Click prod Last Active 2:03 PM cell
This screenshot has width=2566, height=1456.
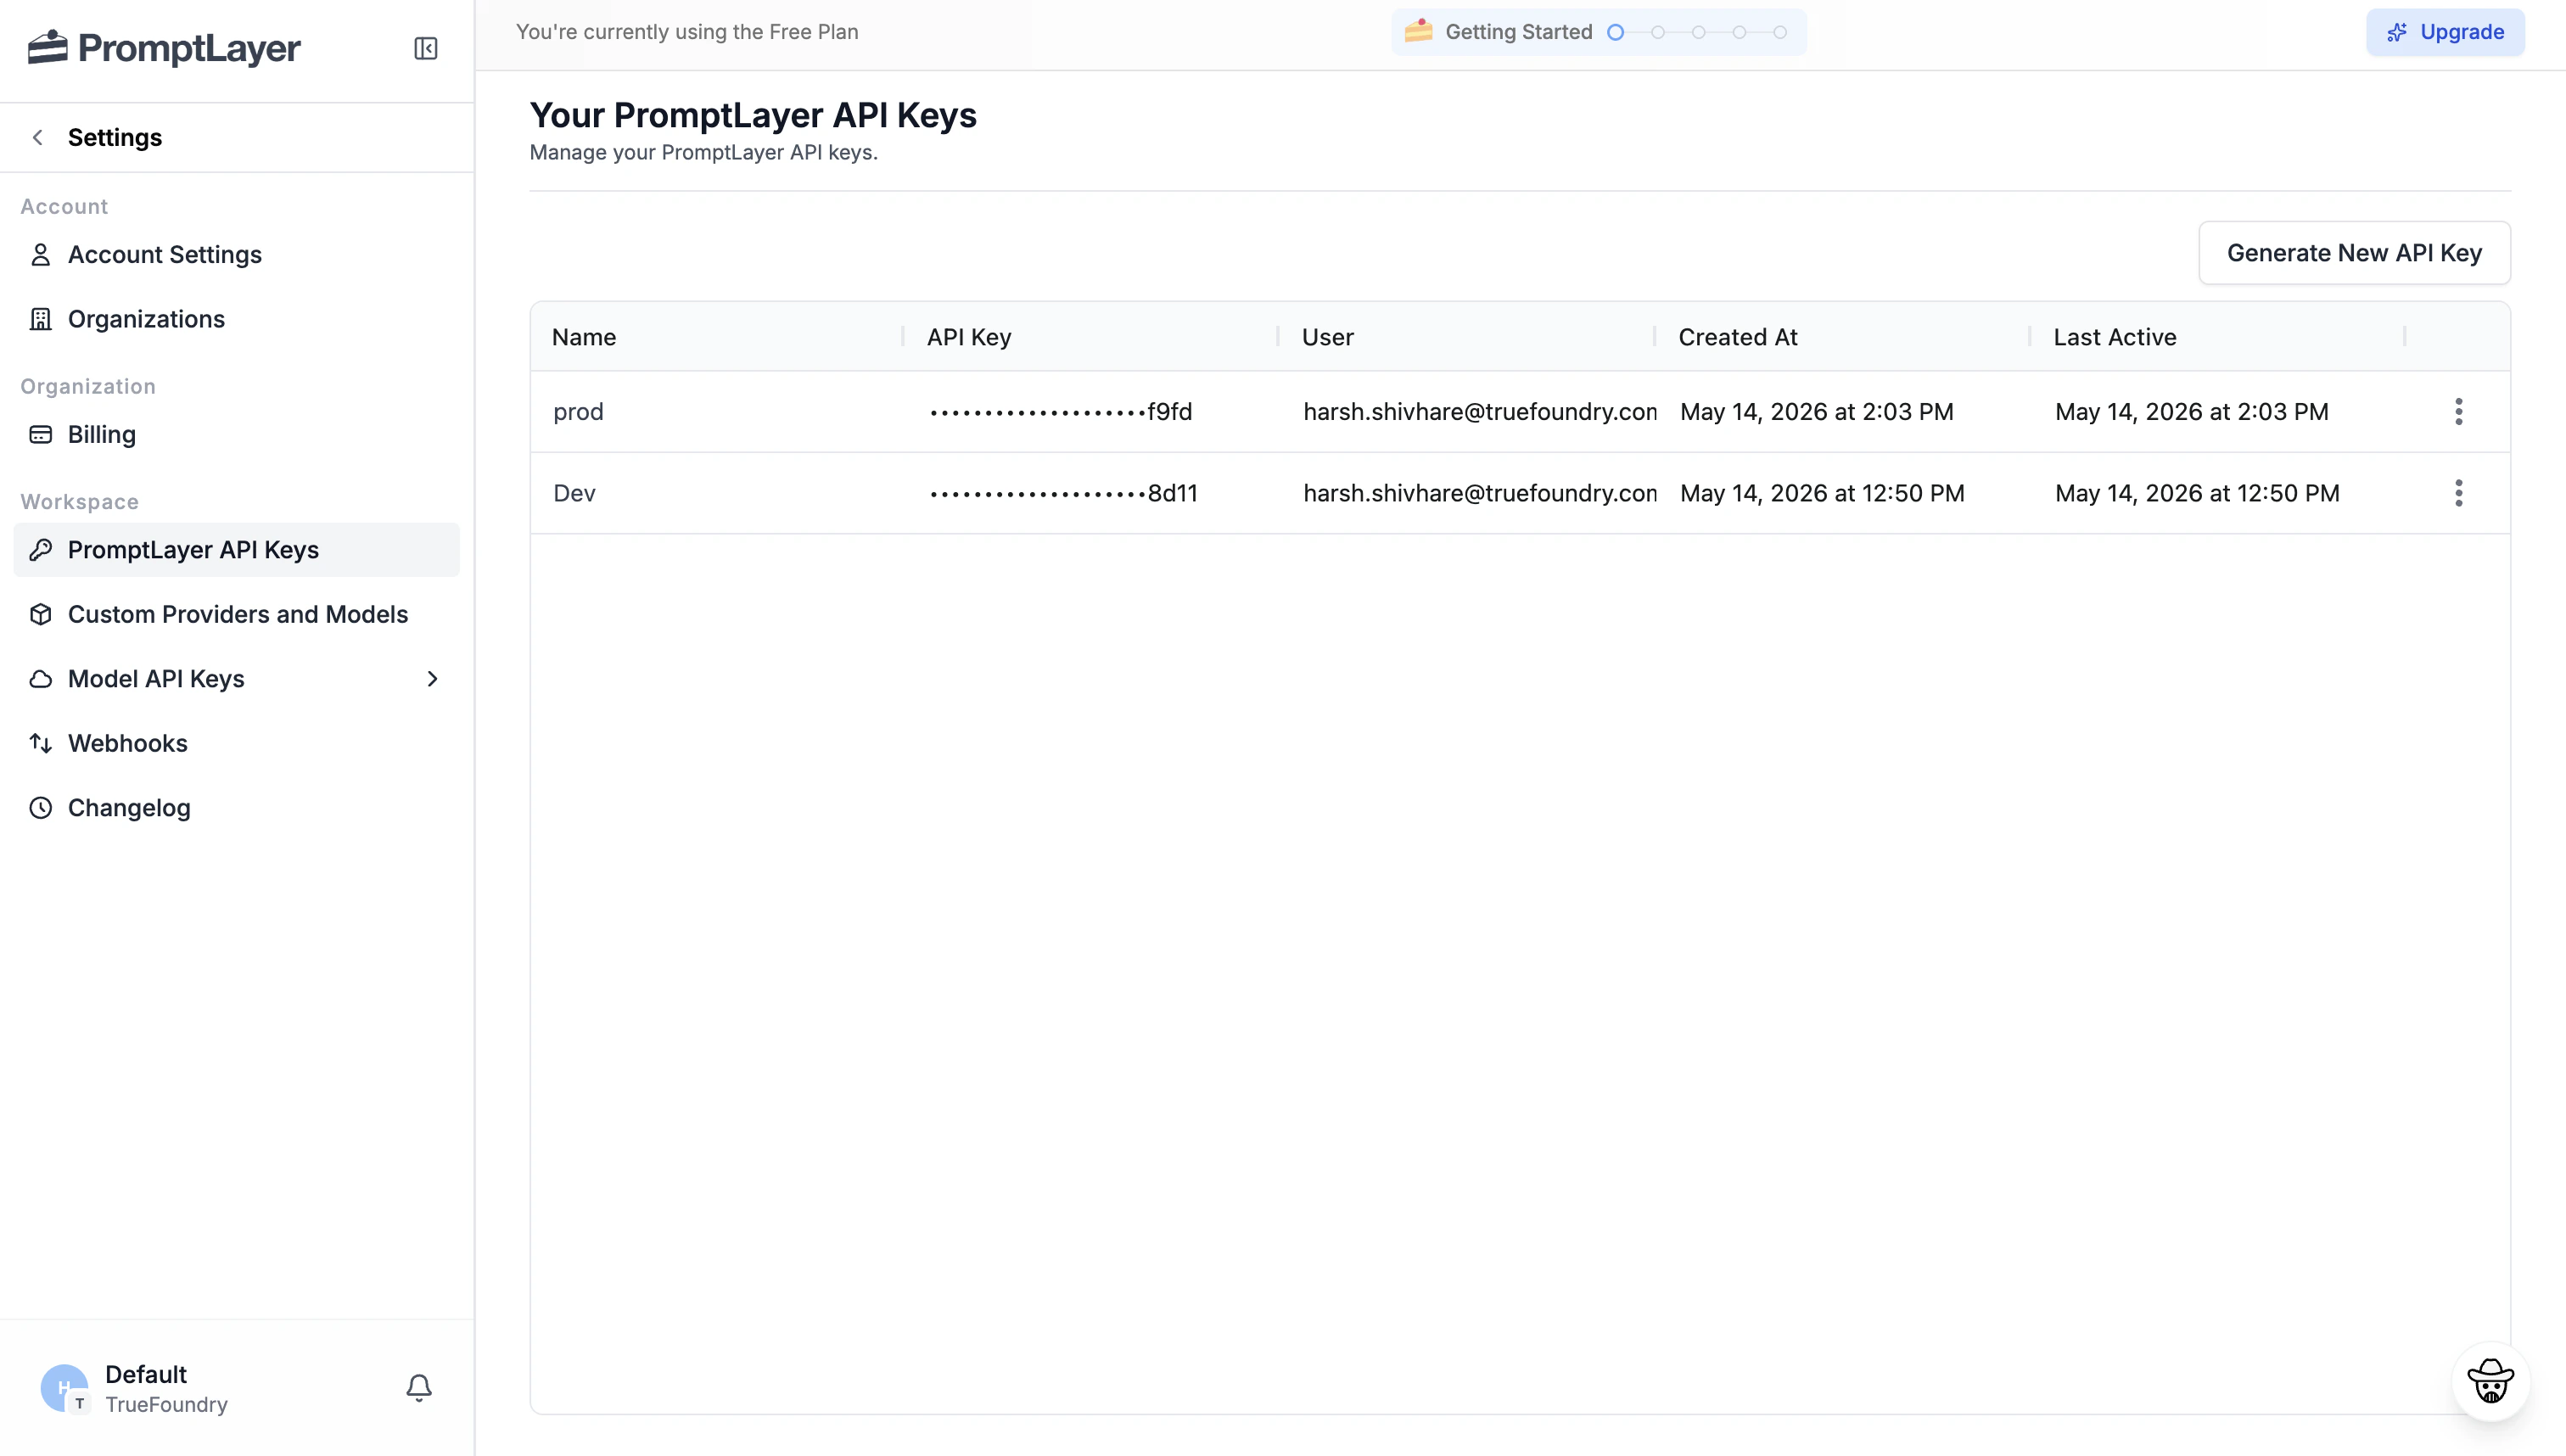2192,412
